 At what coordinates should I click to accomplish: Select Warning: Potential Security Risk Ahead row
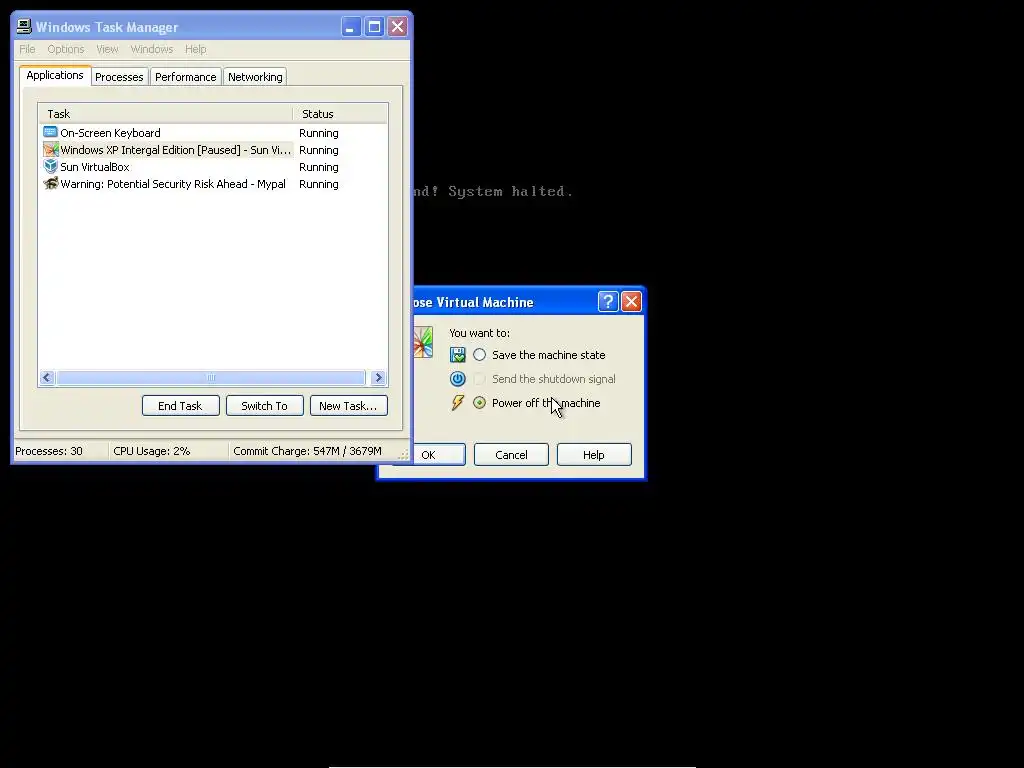pyautogui.click(x=213, y=184)
